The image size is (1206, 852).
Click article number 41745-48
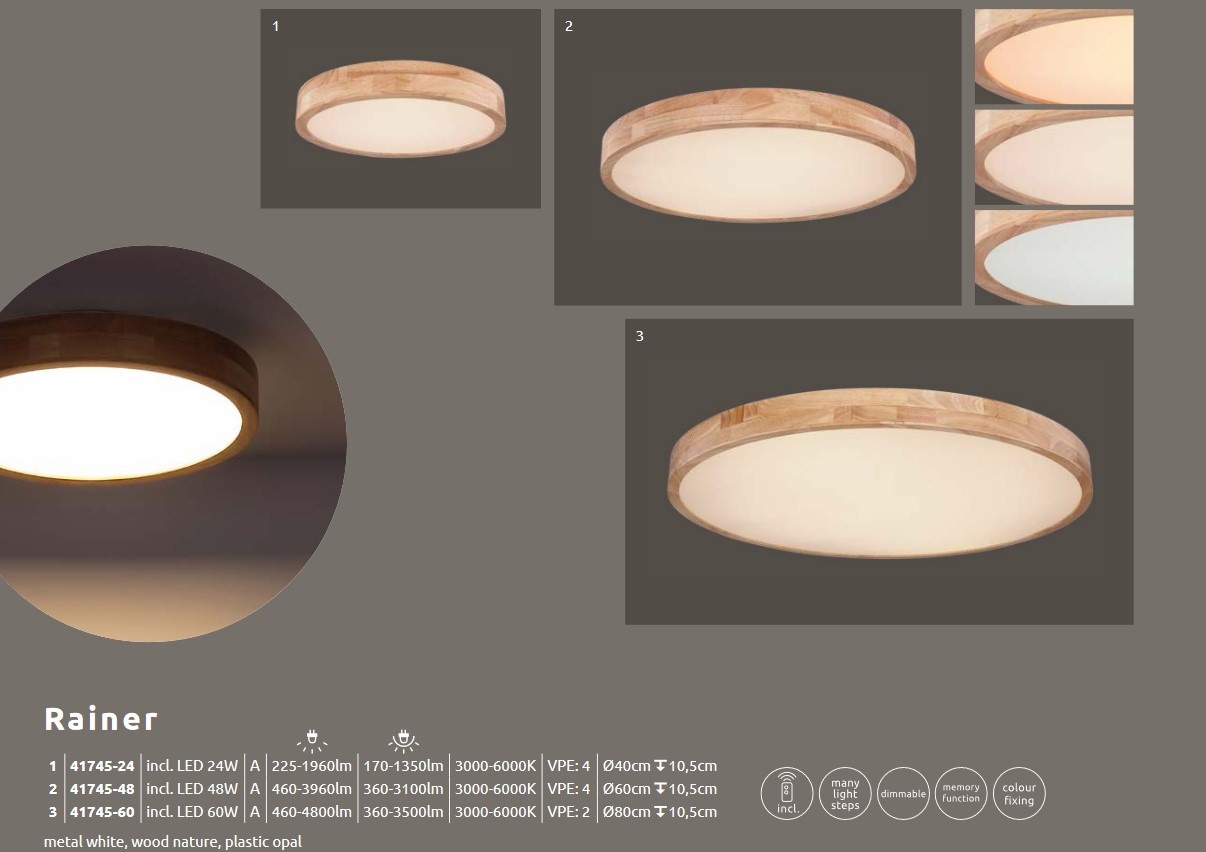click(x=102, y=790)
